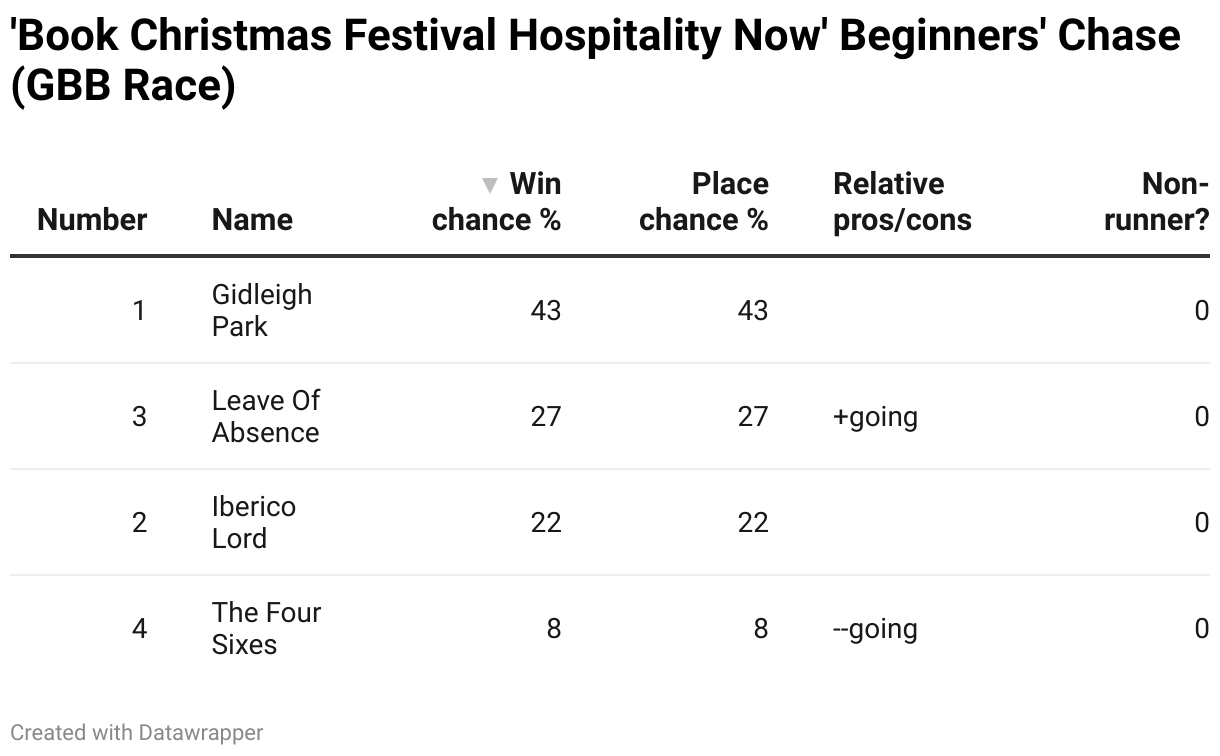Viewport: 1220px width, 756px height.
Task: Click the --going pros/cons entry
Action: [875, 629]
